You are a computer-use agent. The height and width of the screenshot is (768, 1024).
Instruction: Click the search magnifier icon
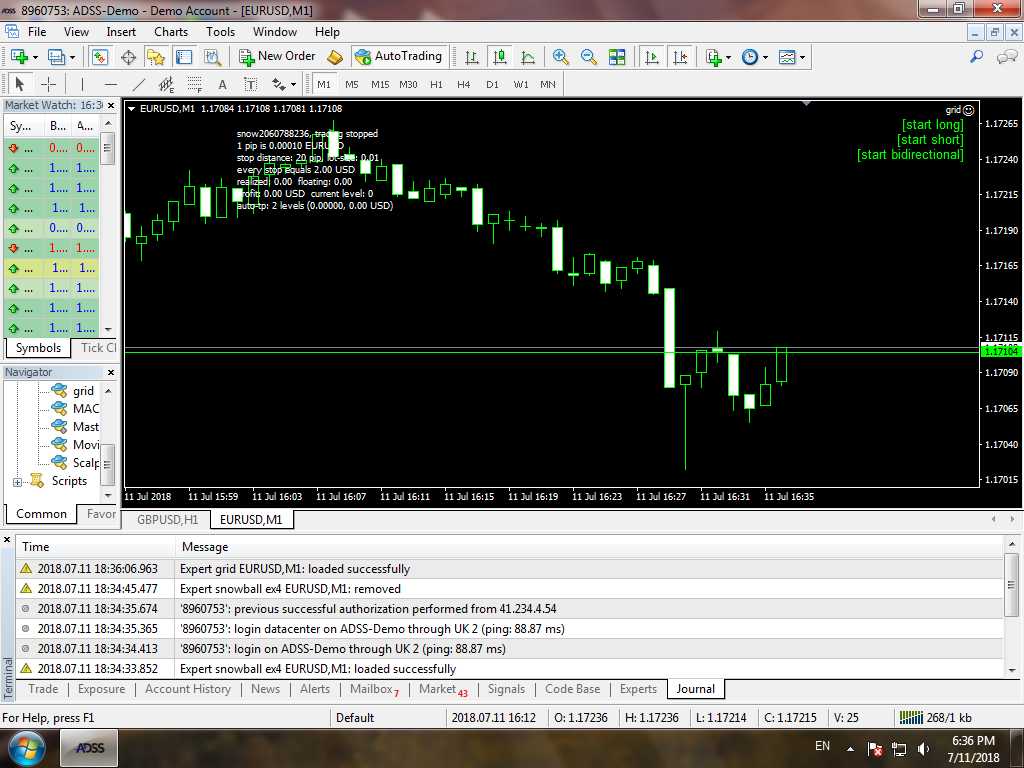[976, 57]
